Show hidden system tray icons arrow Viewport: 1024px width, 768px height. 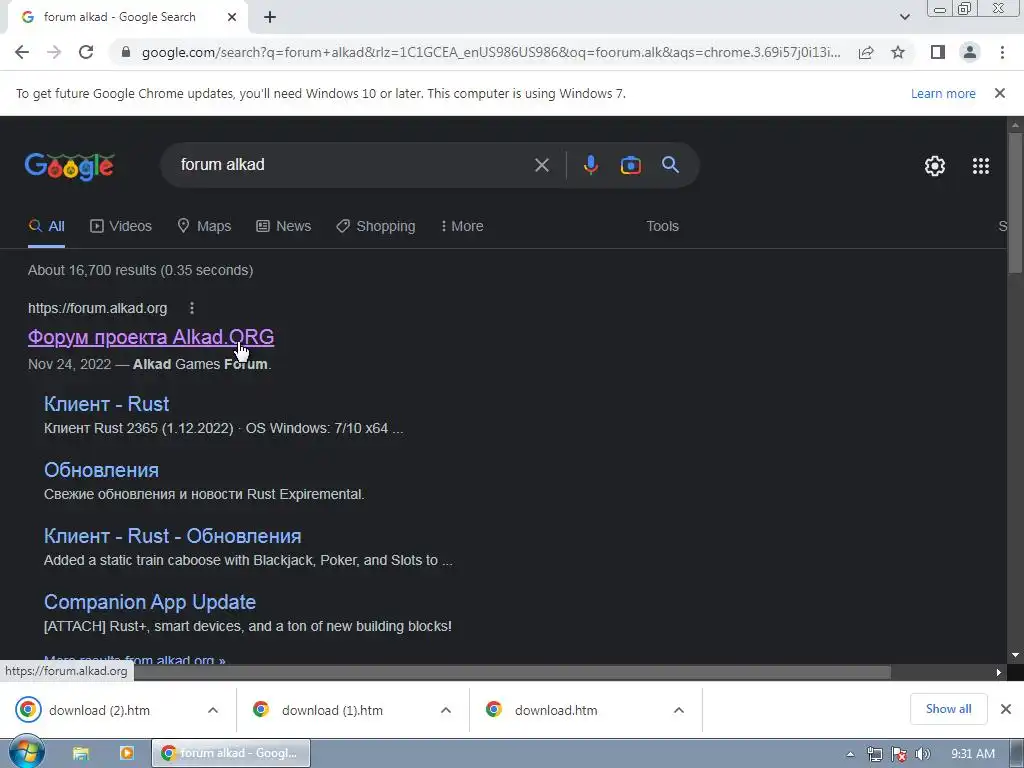click(x=850, y=754)
